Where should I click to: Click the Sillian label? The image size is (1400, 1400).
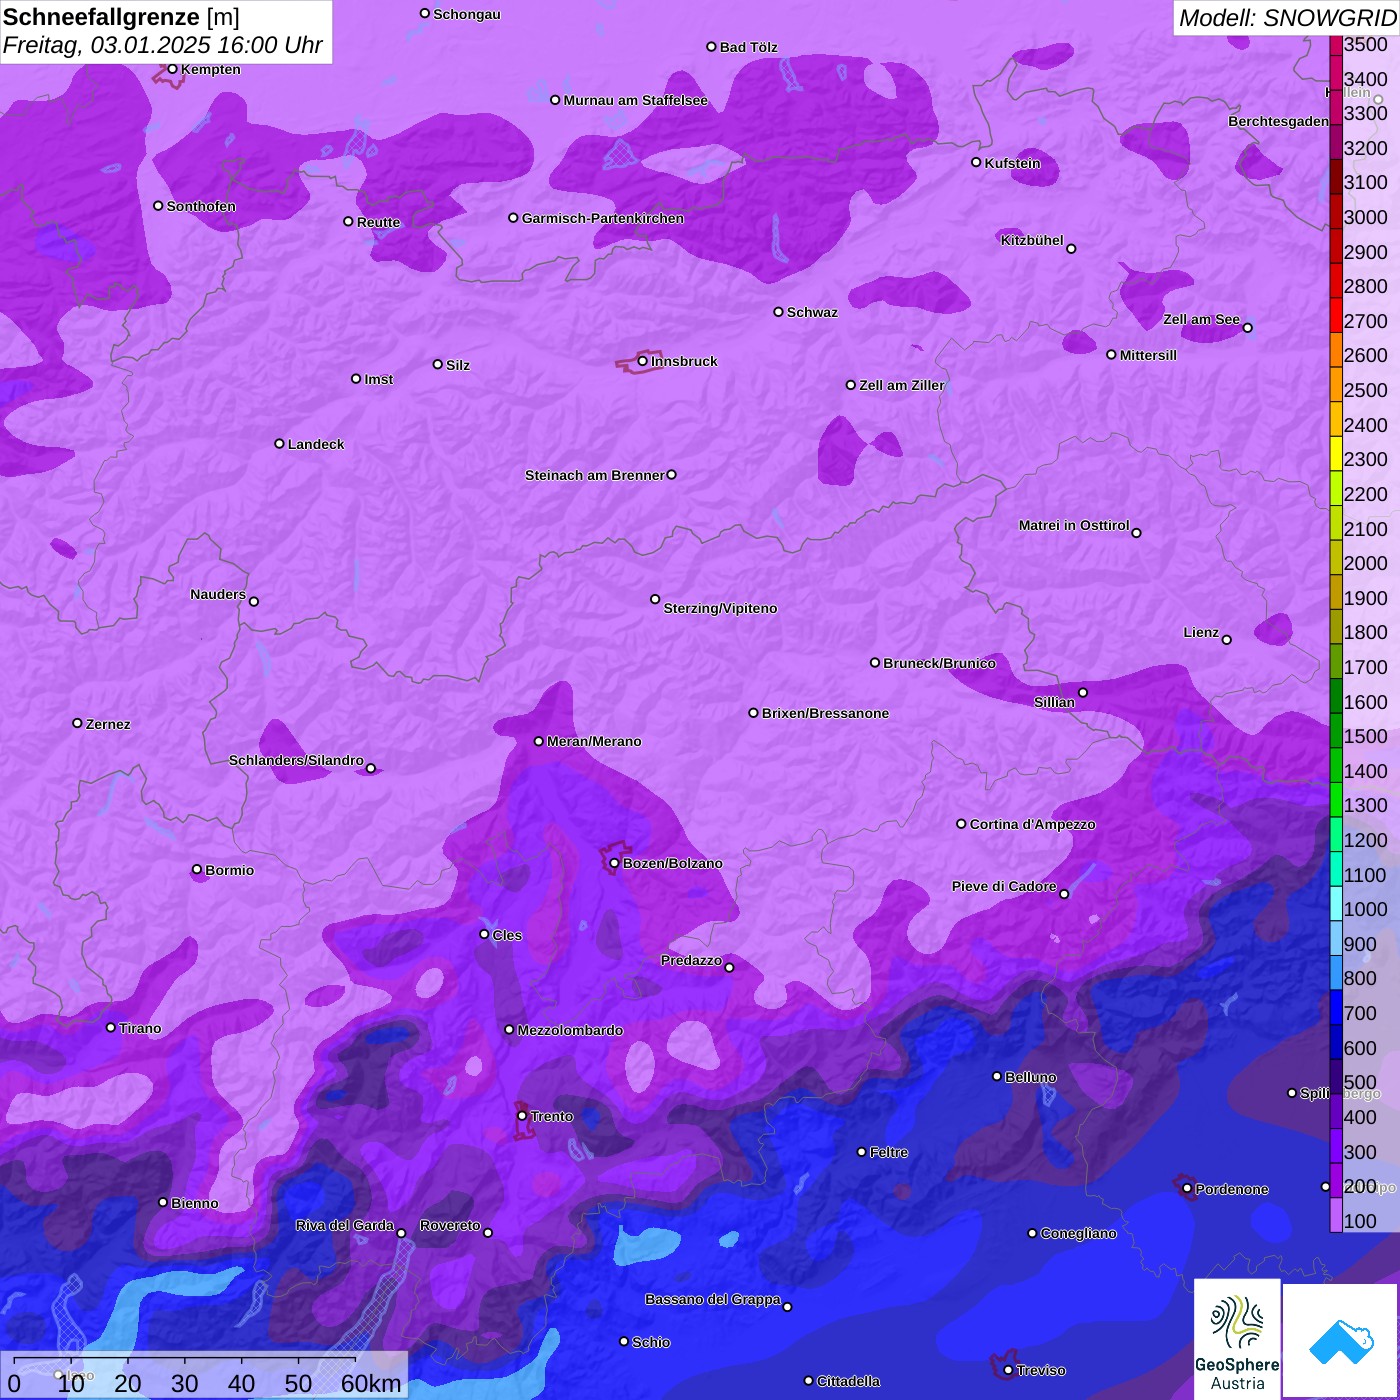pos(1054,702)
